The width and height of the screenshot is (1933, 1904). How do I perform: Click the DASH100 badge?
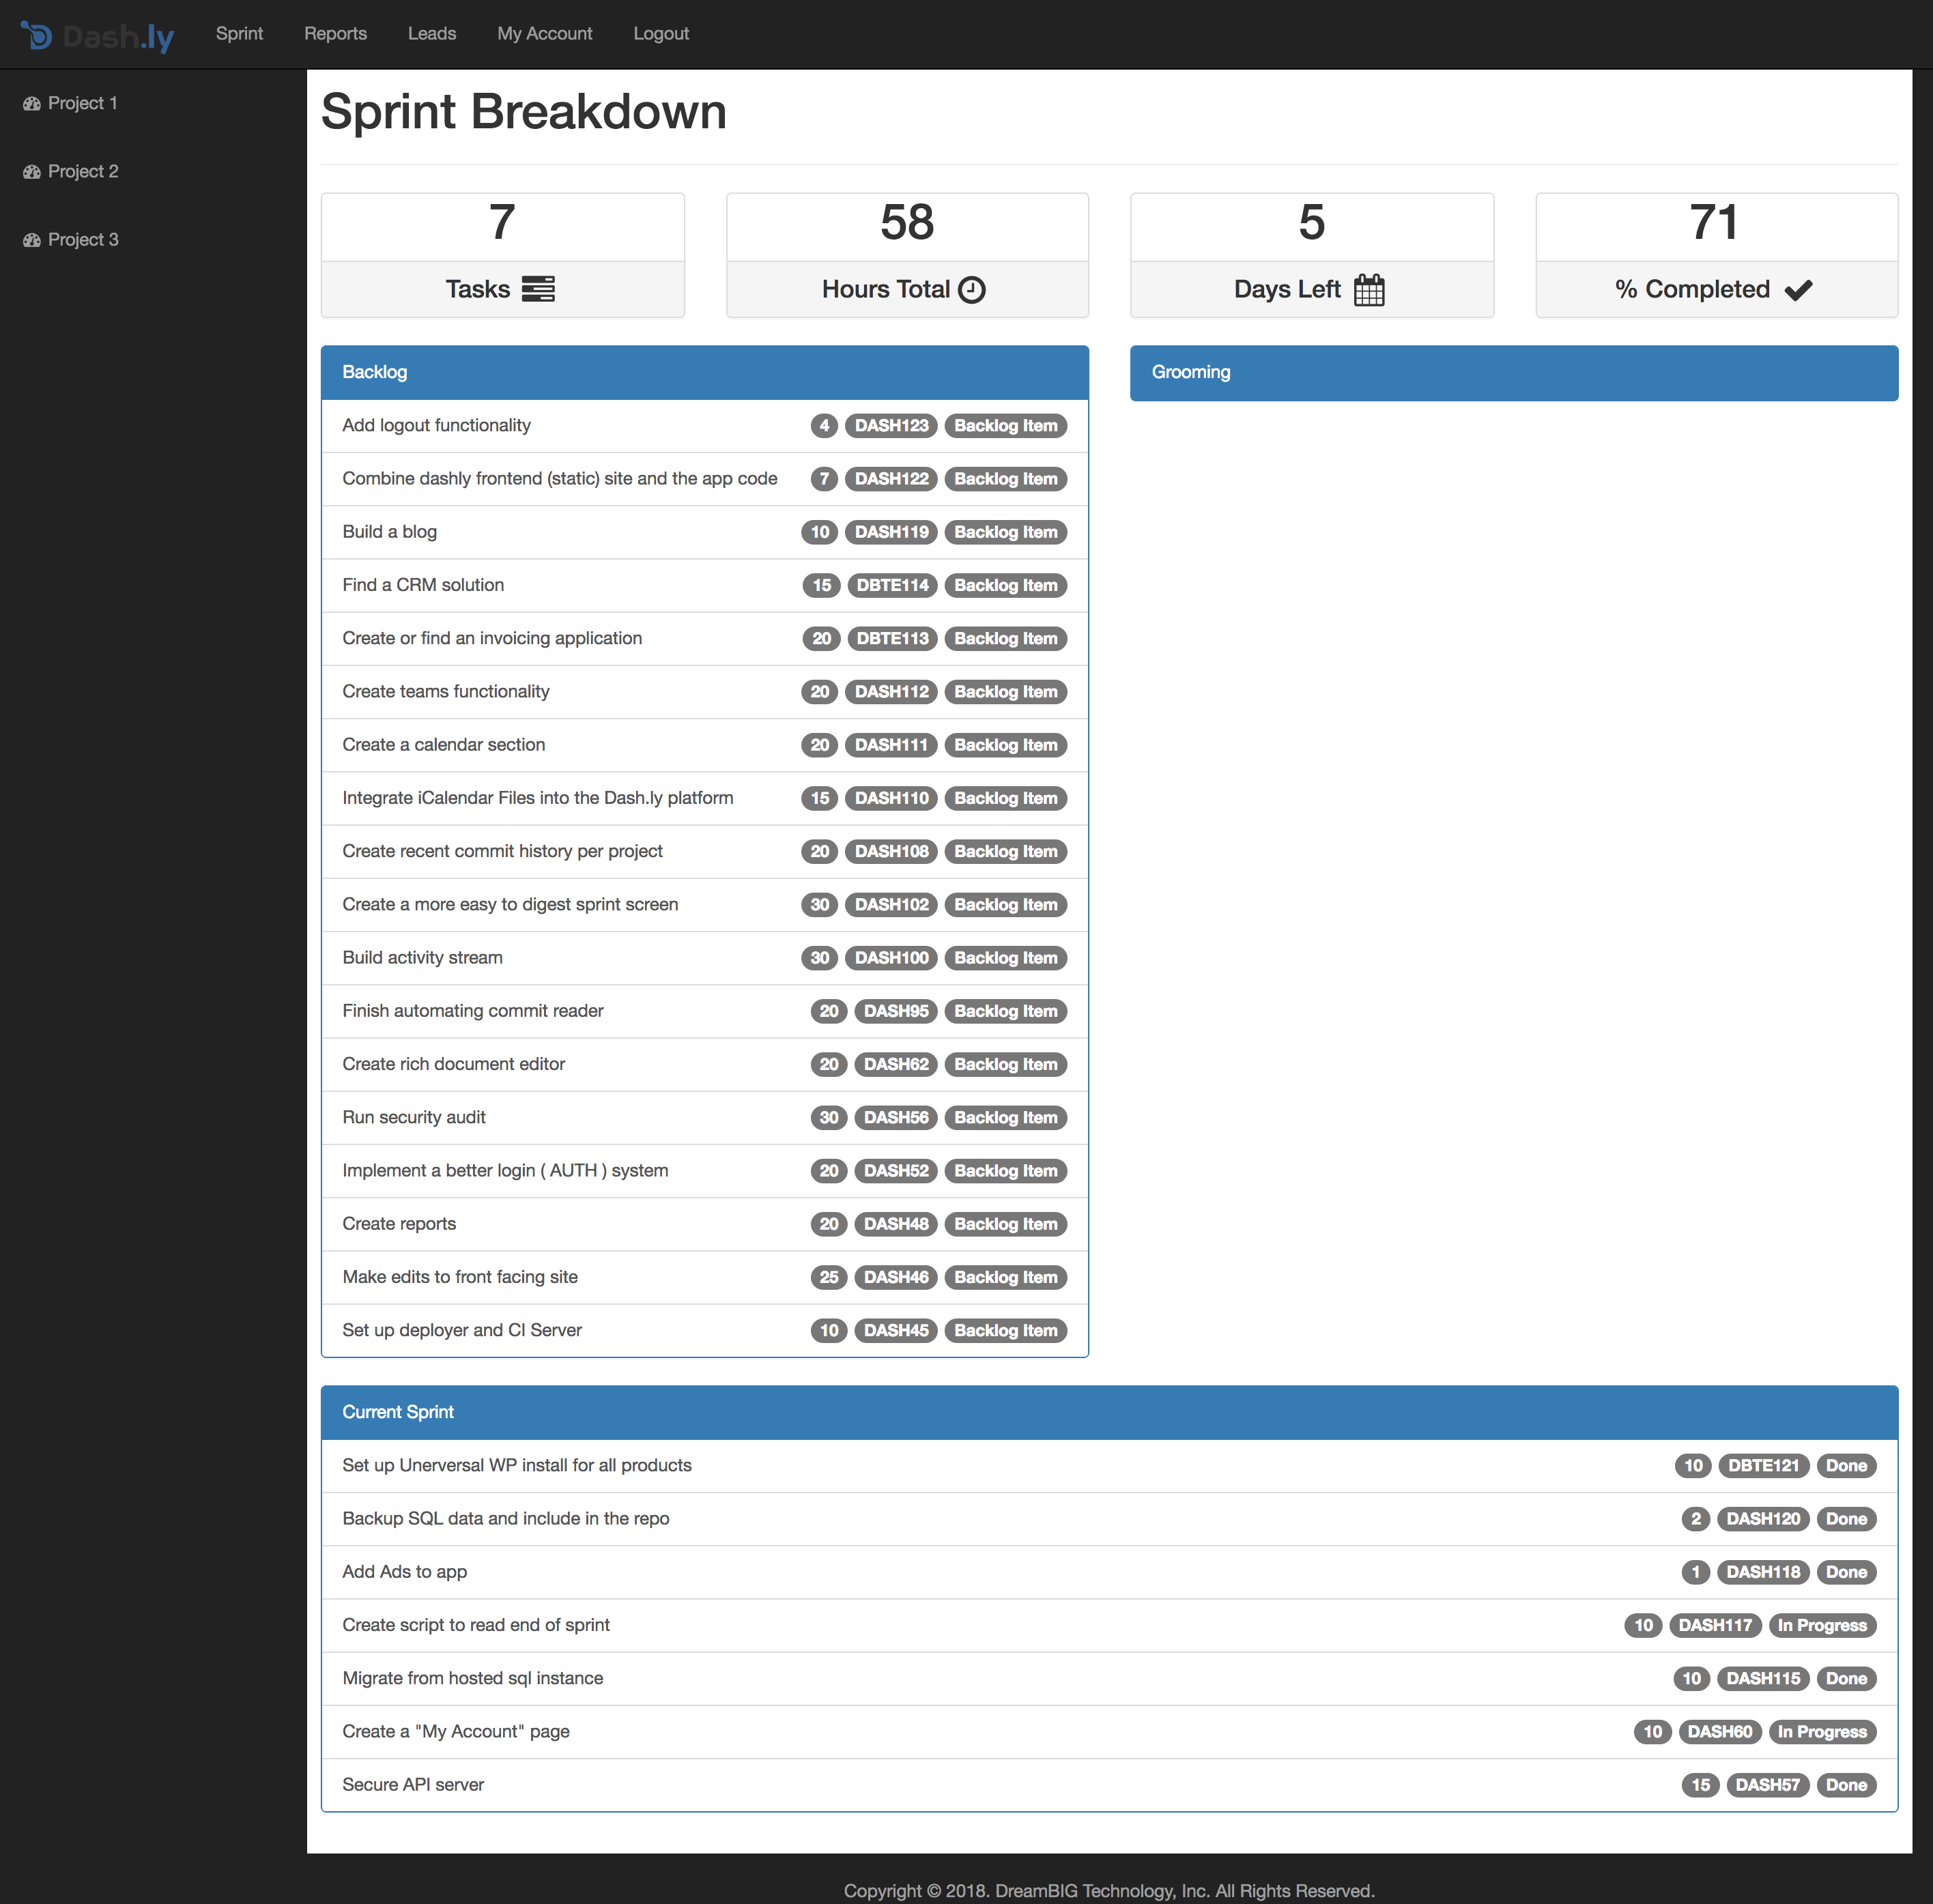tap(892, 958)
